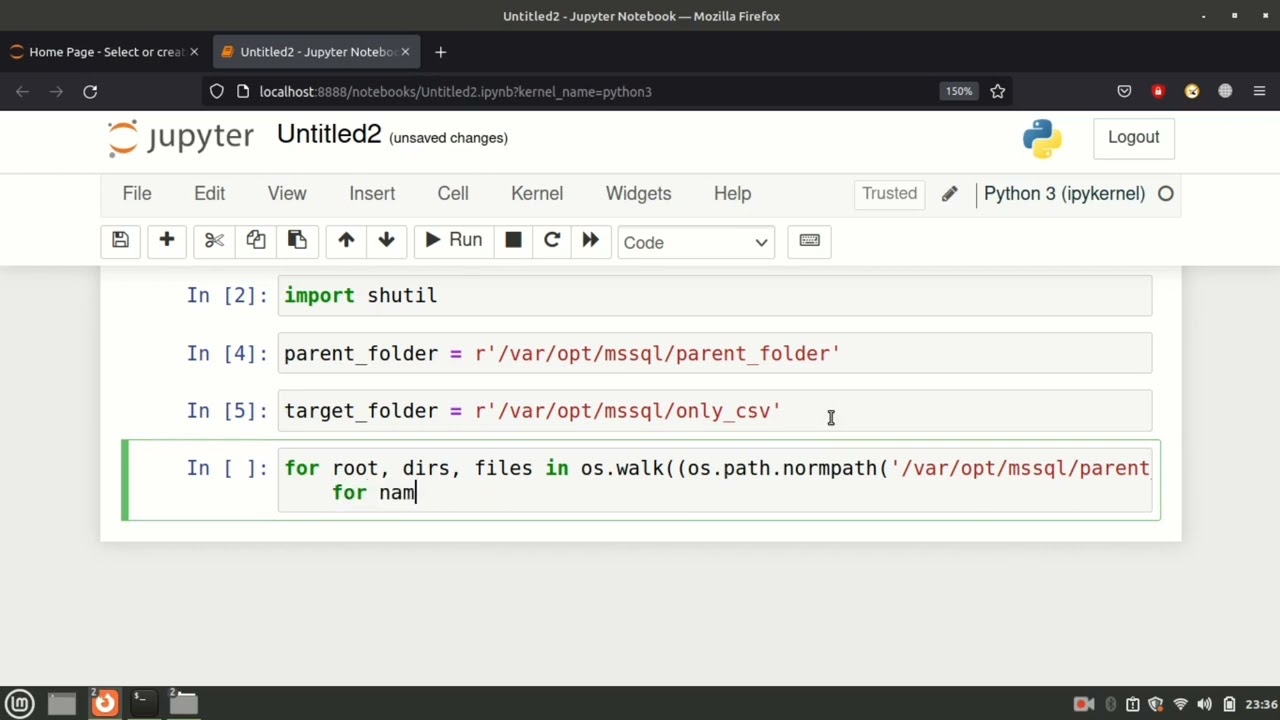Click the Run button
1280x720 pixels.
454,241
